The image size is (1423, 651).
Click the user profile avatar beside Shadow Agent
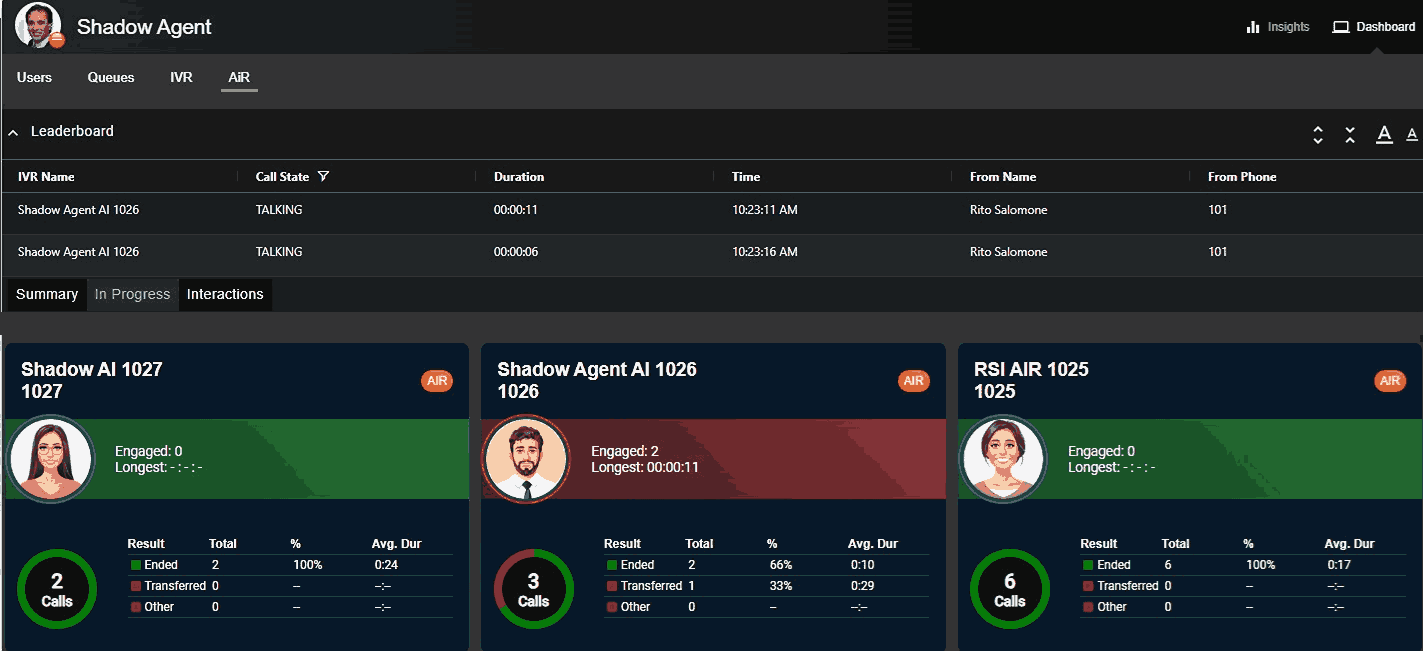coord(39,26)
